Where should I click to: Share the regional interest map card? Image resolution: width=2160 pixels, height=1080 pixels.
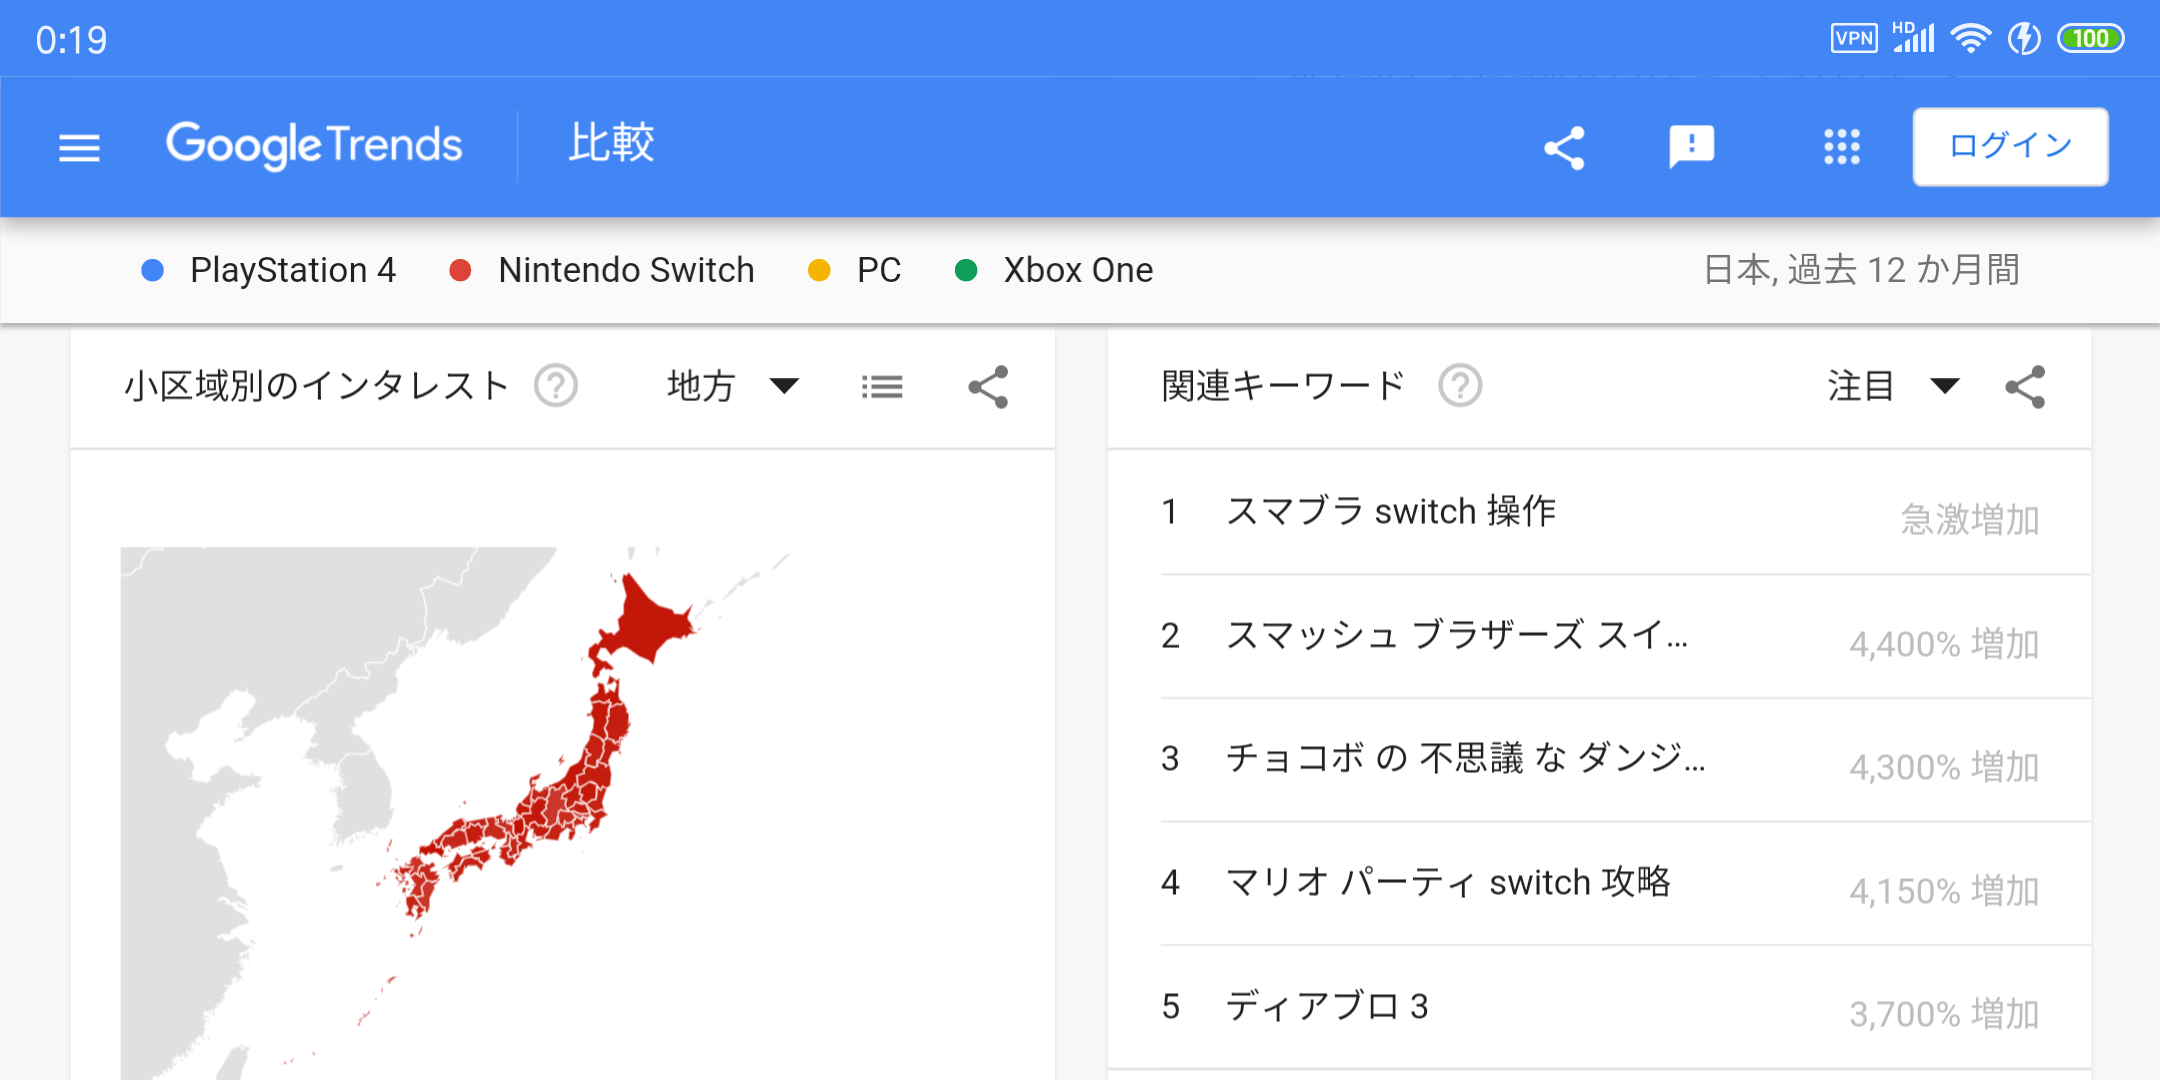coord(988,387)
